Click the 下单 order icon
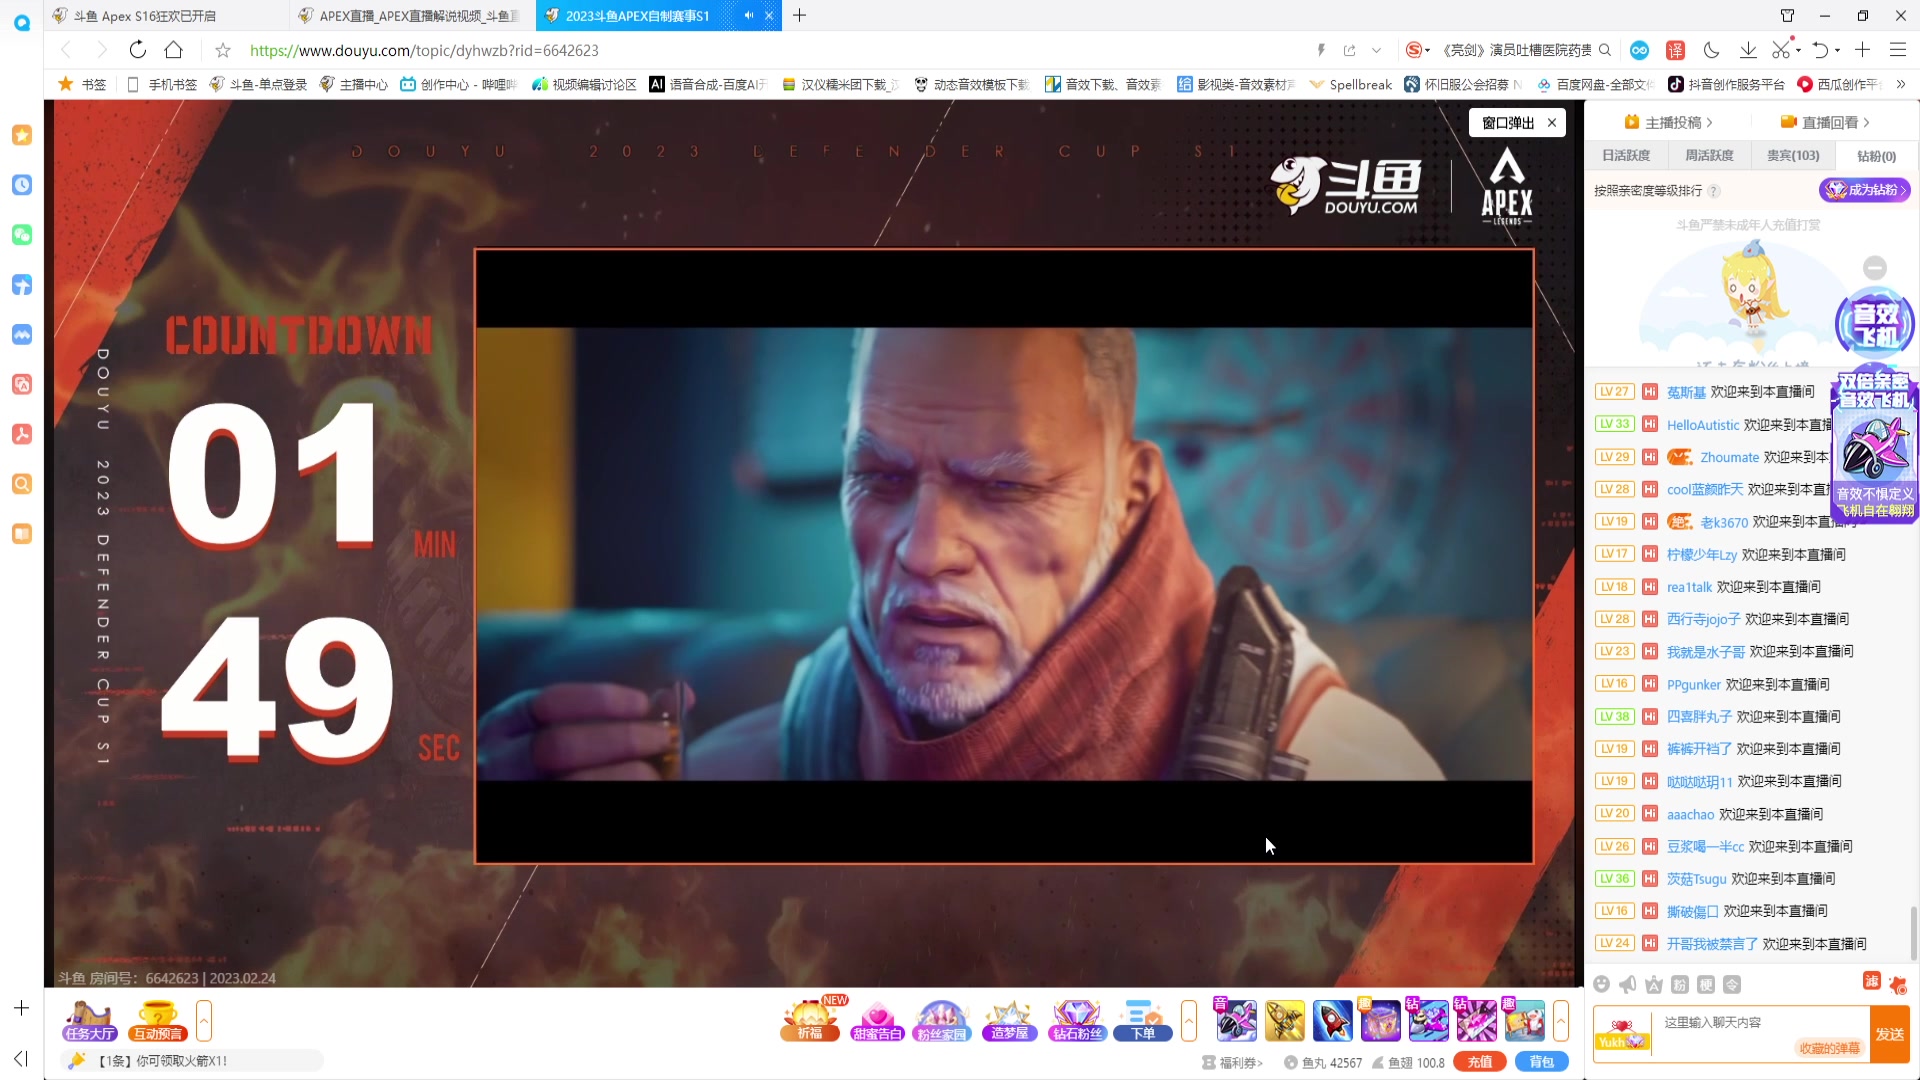The width and height of the screenshot is (1920, 1080). pos(1143,1020)
